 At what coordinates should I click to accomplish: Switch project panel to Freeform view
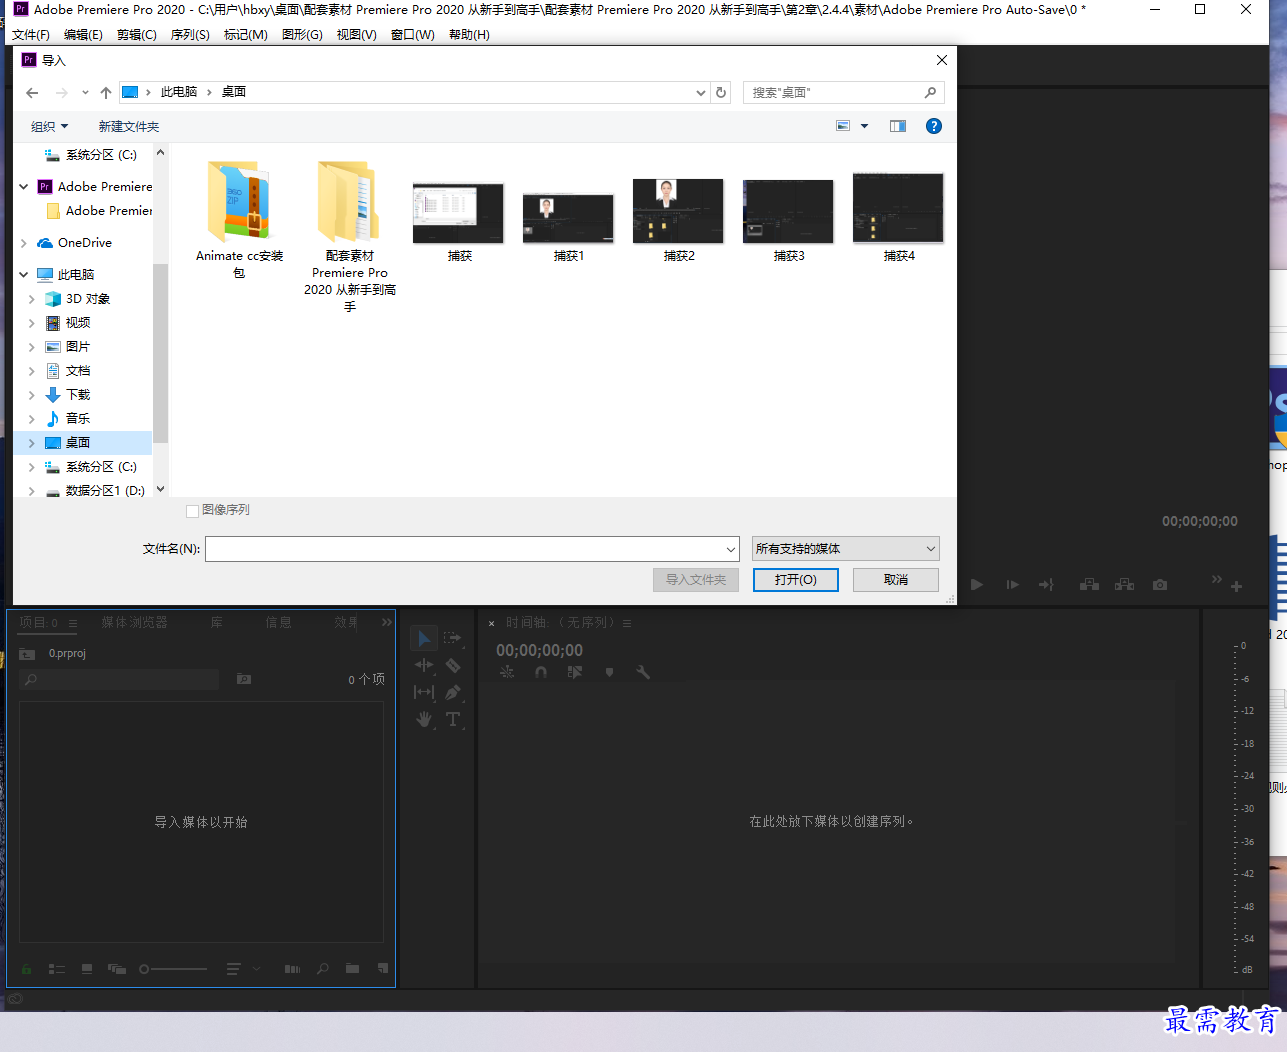tap(117, 969)
